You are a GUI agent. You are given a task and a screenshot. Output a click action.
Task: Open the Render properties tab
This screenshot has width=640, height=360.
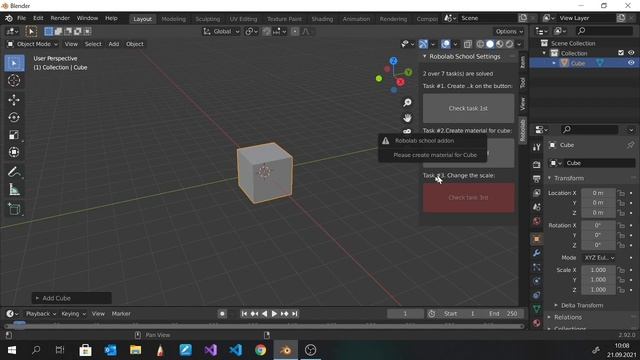537,164
